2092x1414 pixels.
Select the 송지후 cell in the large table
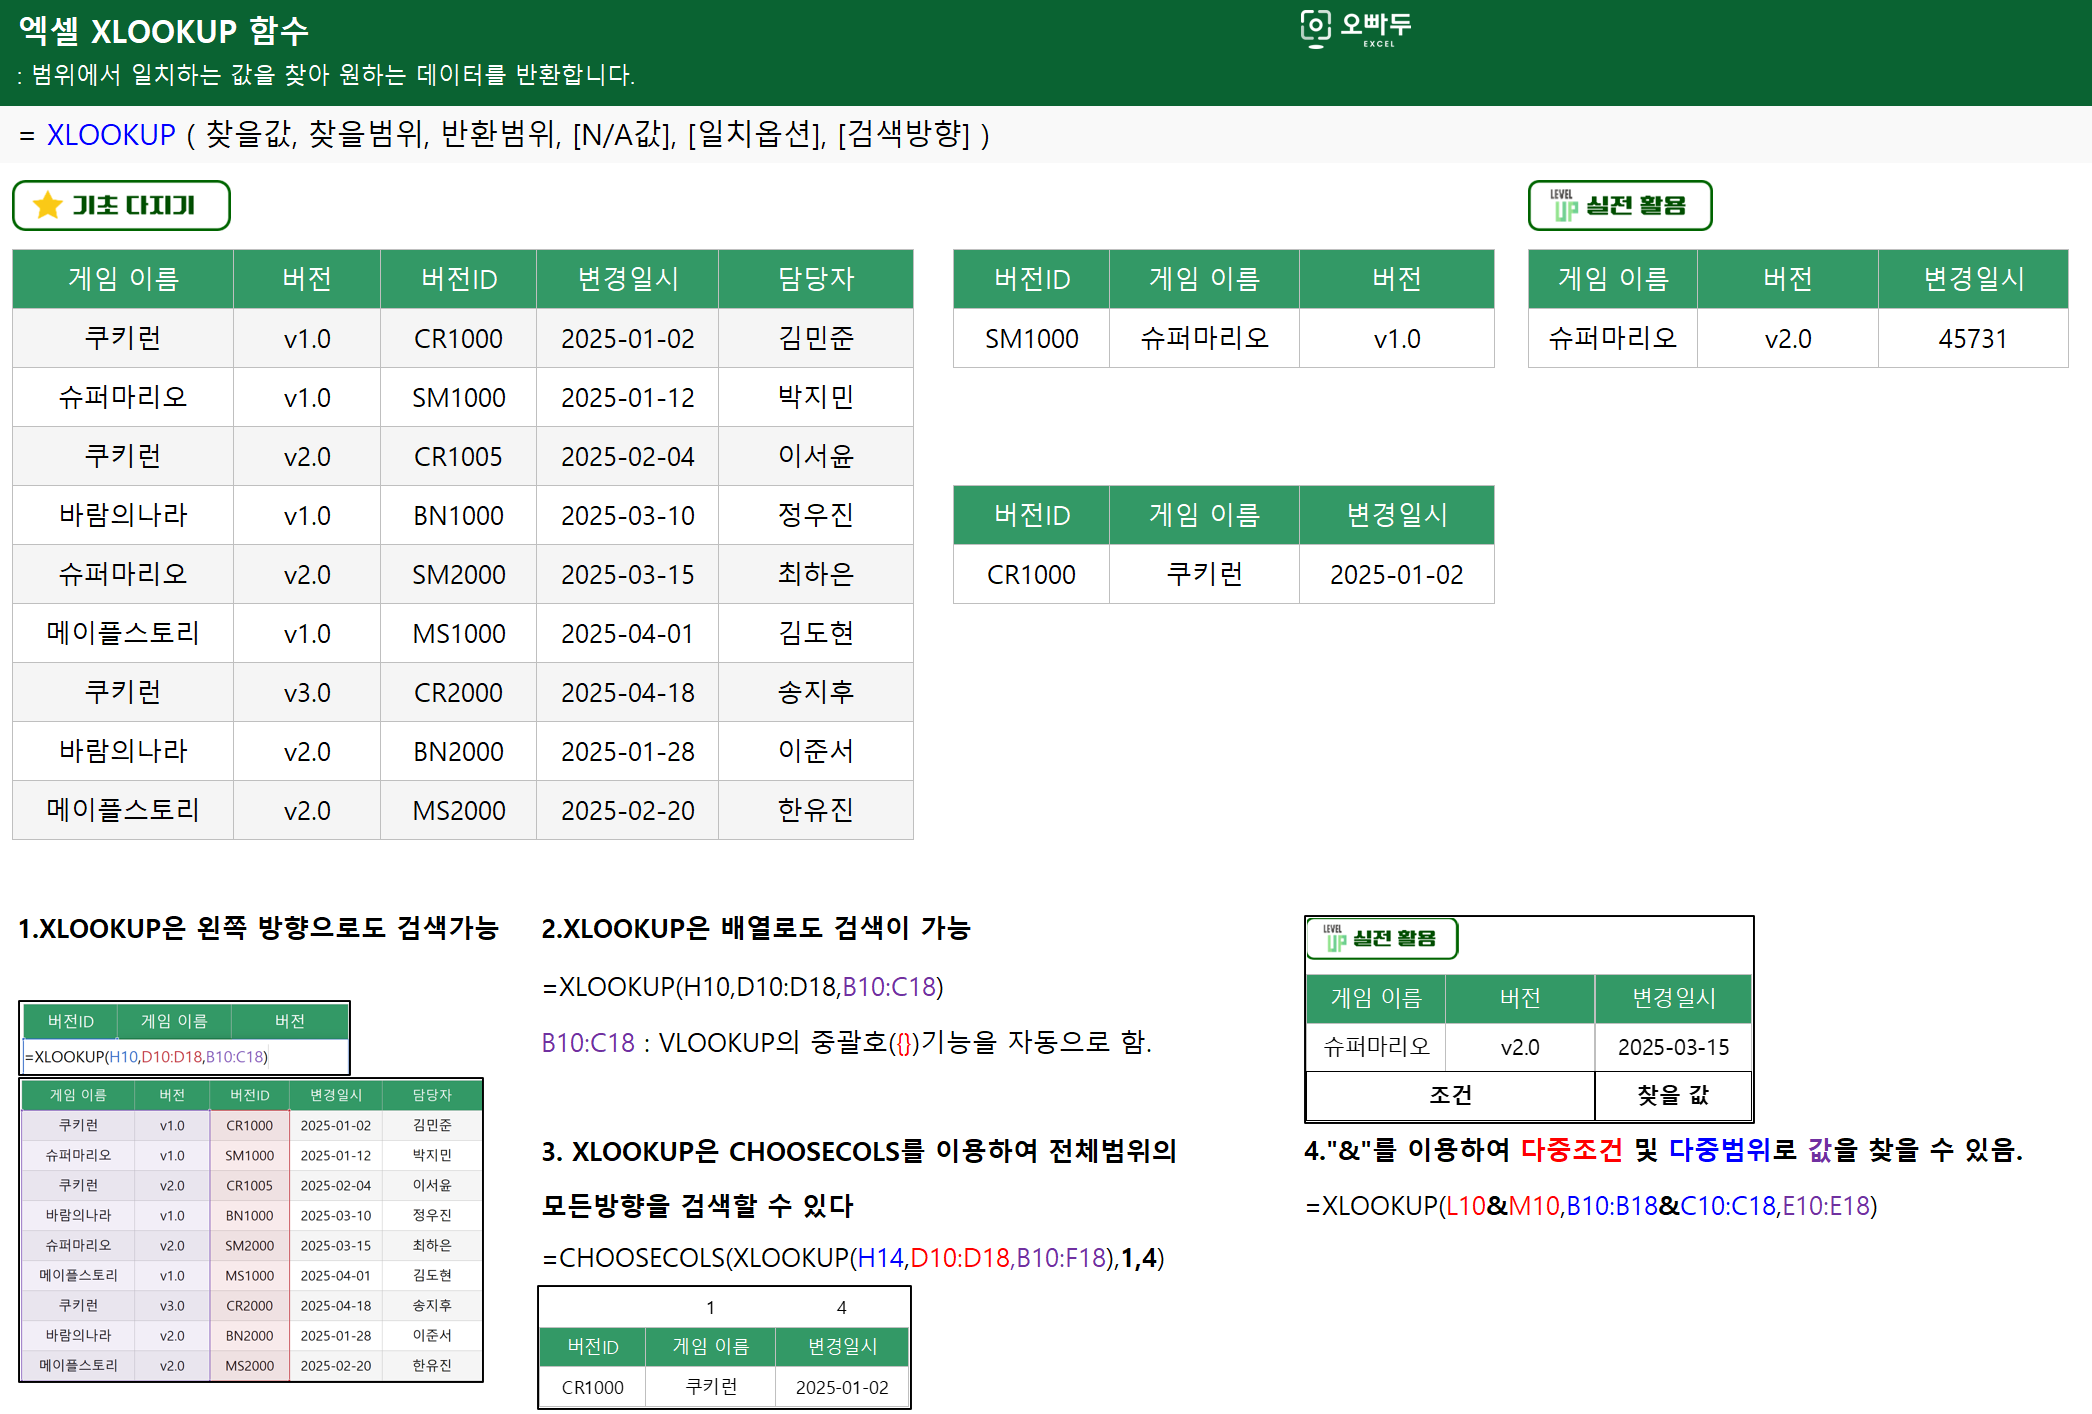[x=816, y=692]
